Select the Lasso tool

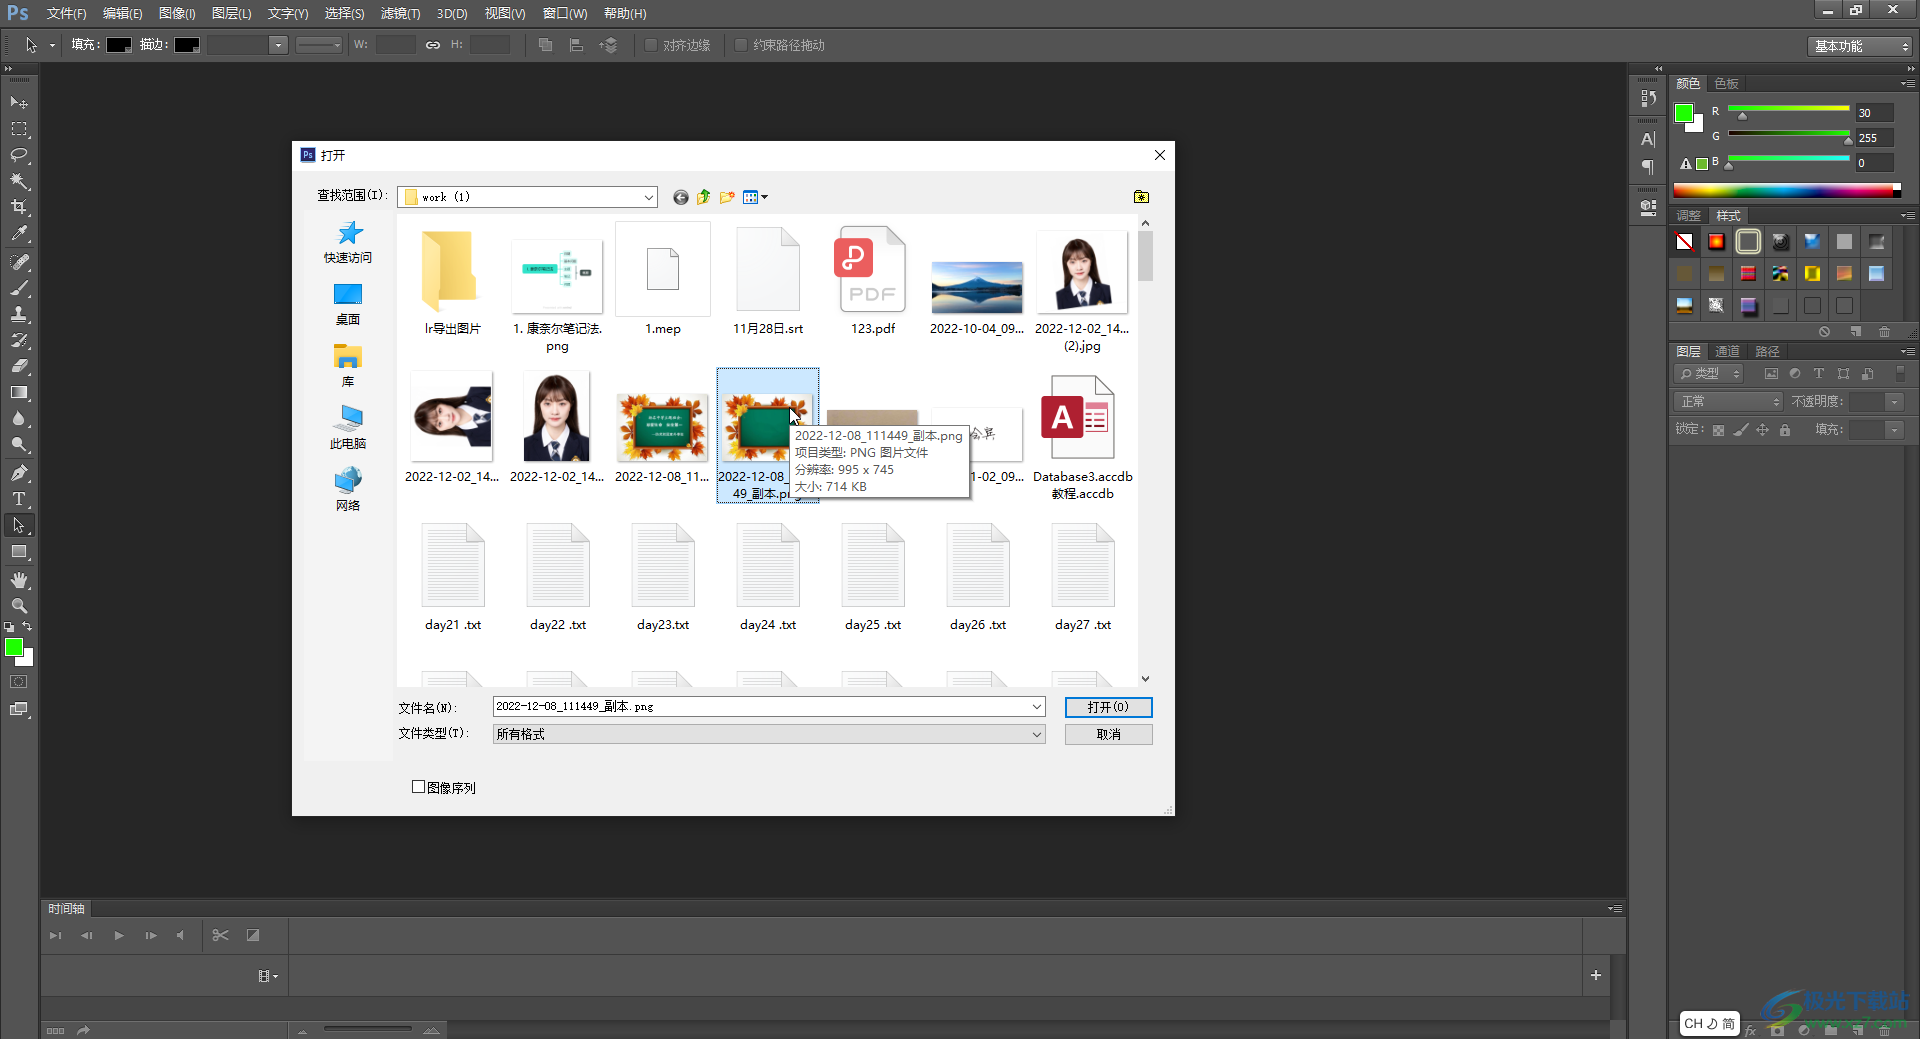click(x=19, y=155)
